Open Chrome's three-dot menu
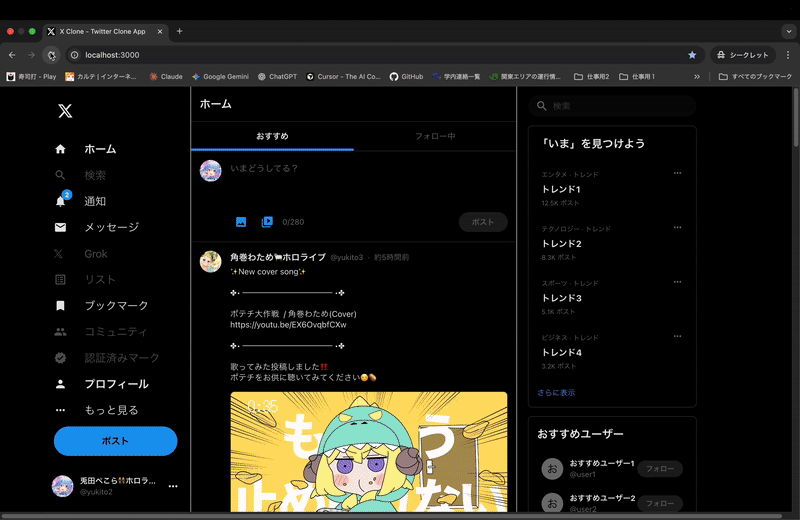 (788, 55)
